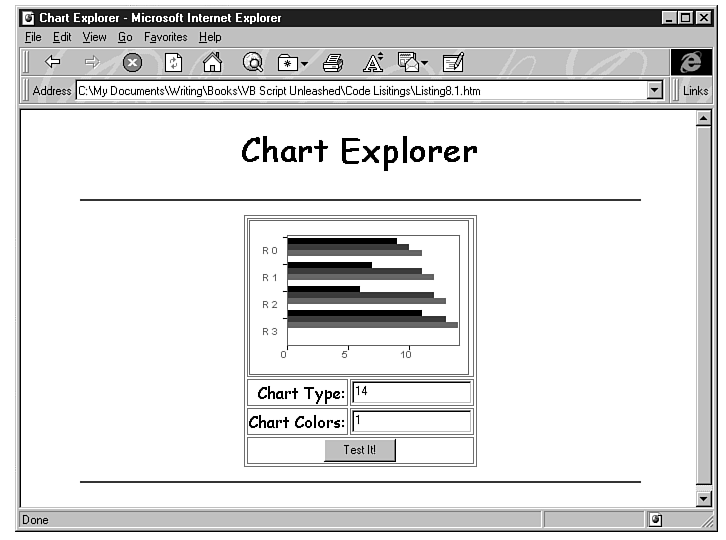The image size is (726, 540).
Task: Refresh the current page
Action: click(172, 63)
